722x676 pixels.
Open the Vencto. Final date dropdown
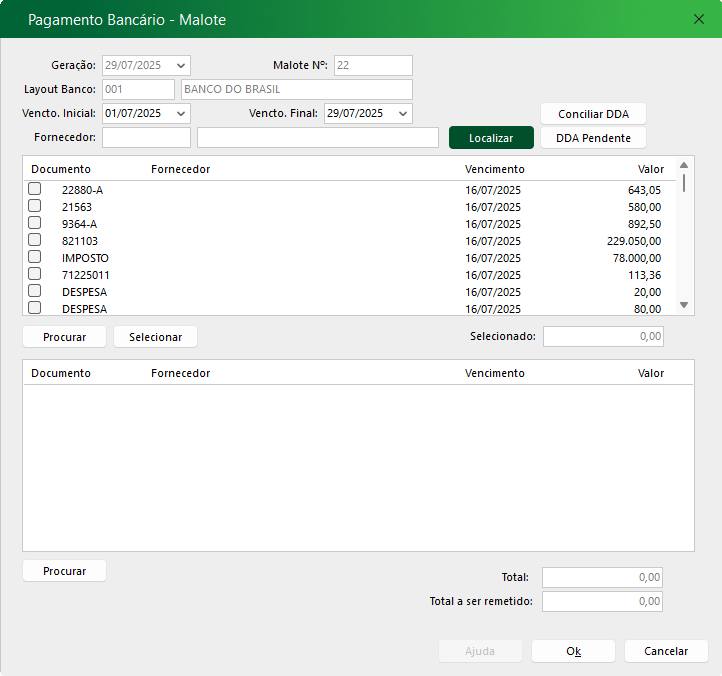coord(403,114)
